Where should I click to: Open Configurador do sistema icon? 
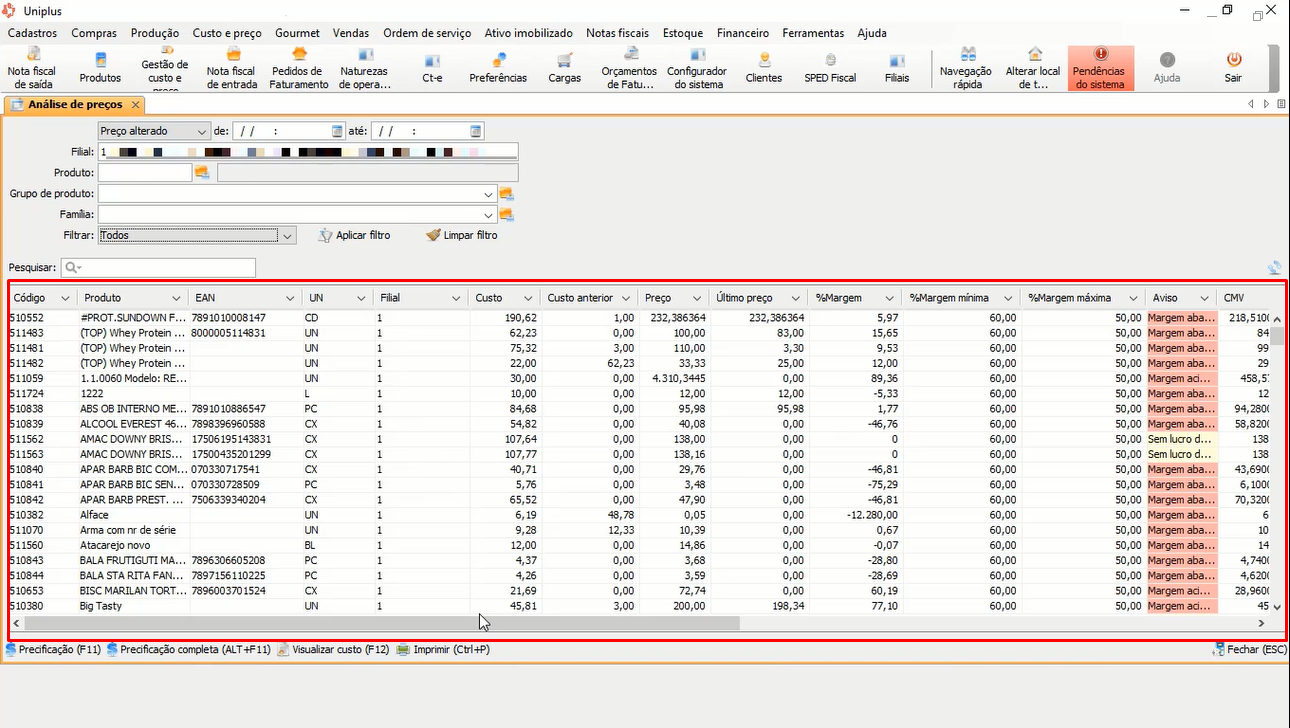696,68
